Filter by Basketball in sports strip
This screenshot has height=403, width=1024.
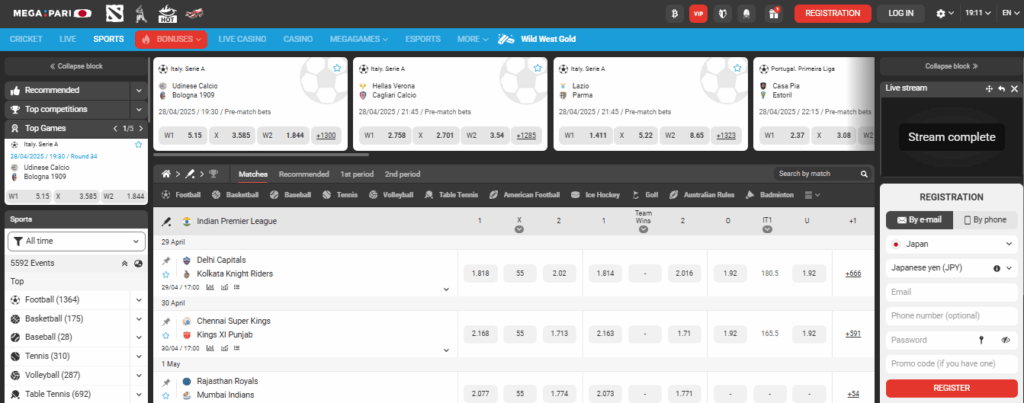pyautogui.click(x=236, y=195)
